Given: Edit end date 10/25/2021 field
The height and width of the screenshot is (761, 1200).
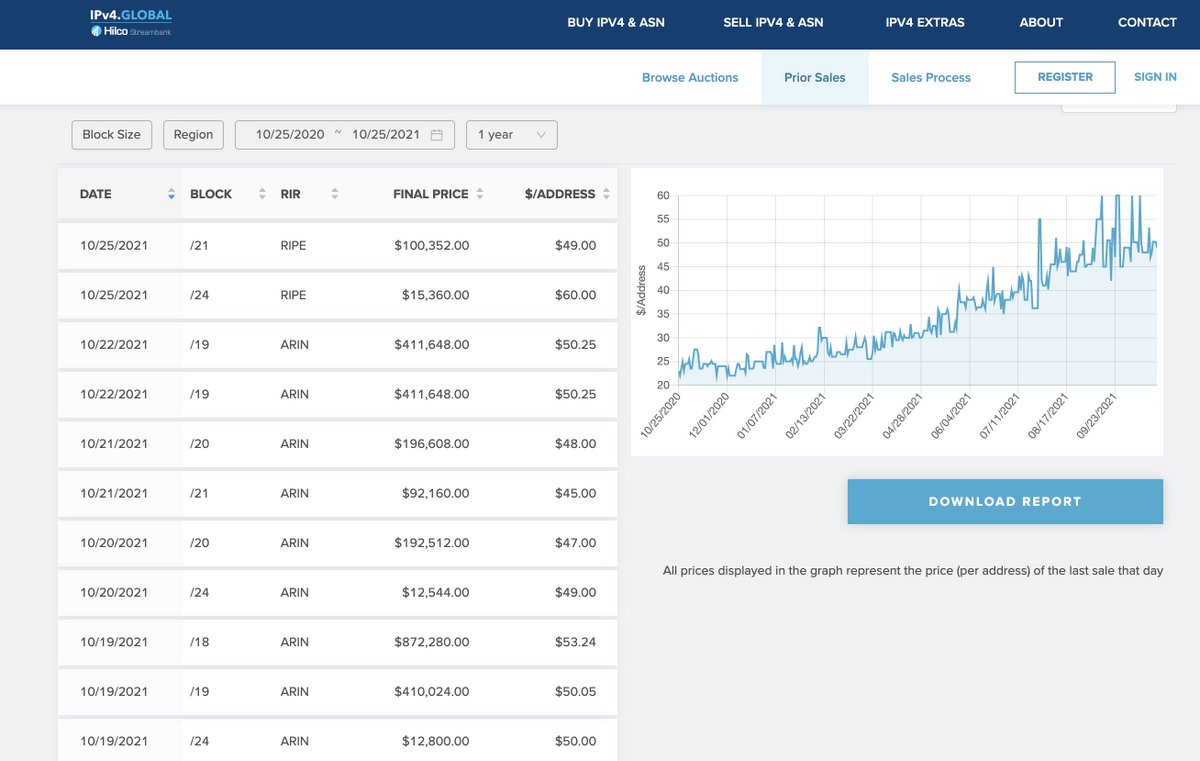Looking at the screenshot, I should (x=386, y=135).
